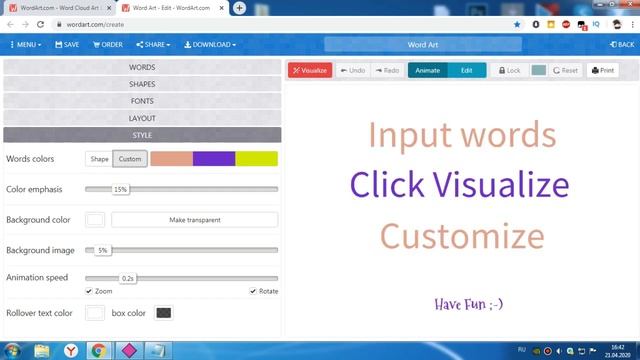Expand the WORDS section
This screenshot has height=360, width=640.
(x=142, y=67)
